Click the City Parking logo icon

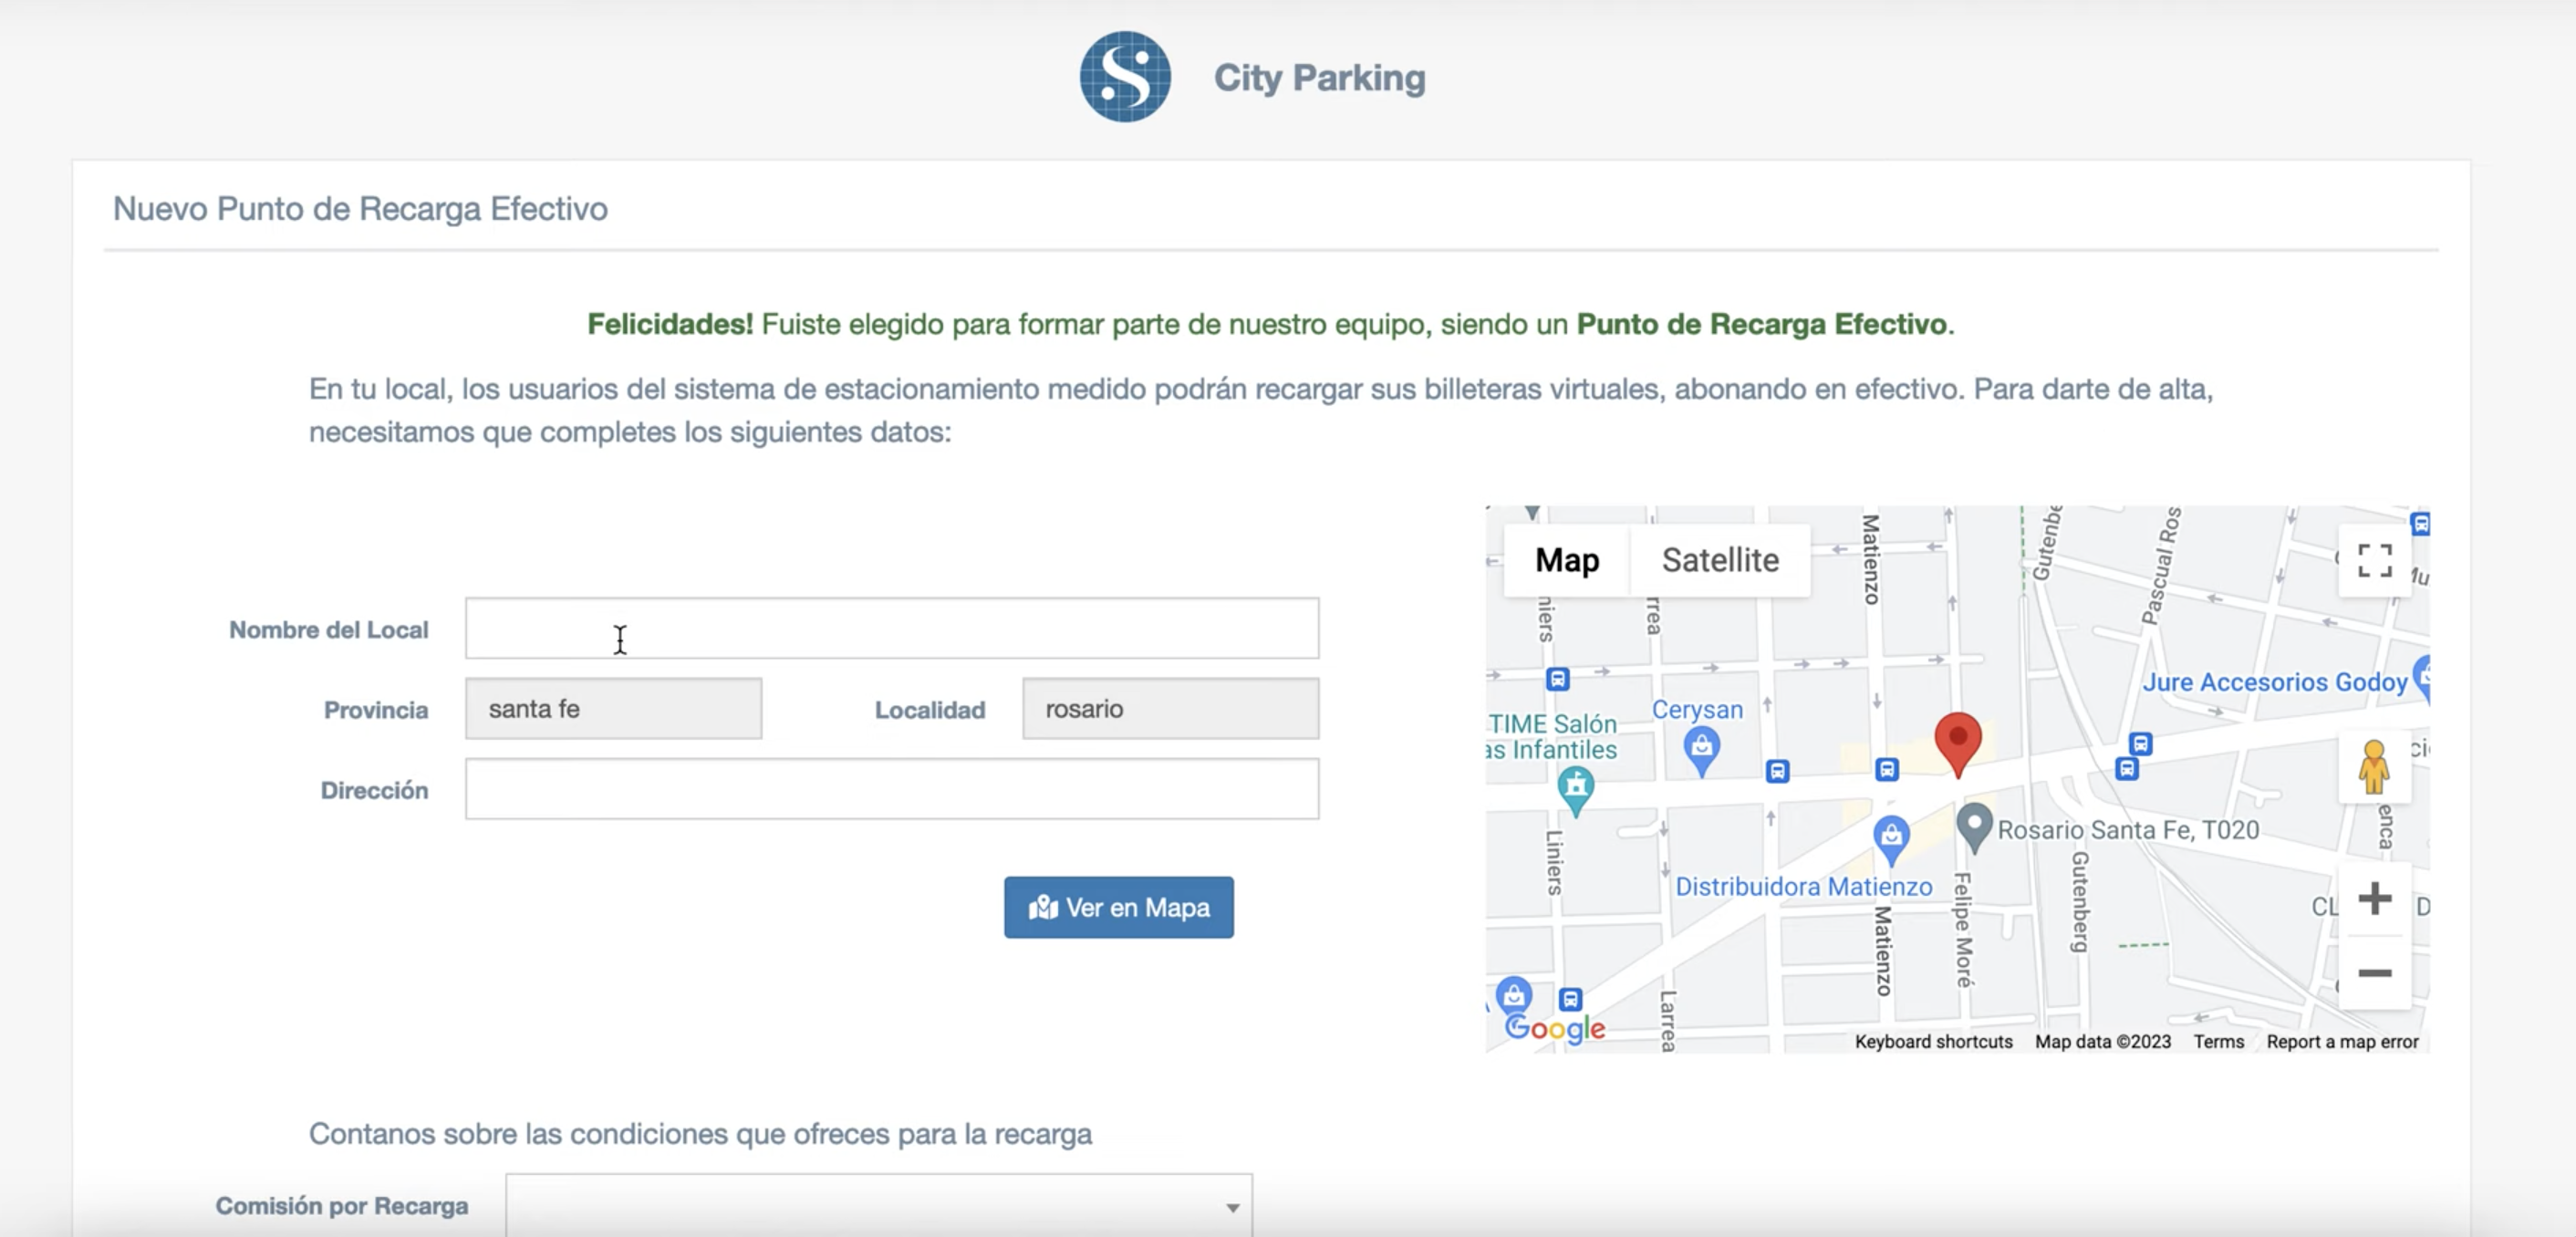click(1125, 77)
